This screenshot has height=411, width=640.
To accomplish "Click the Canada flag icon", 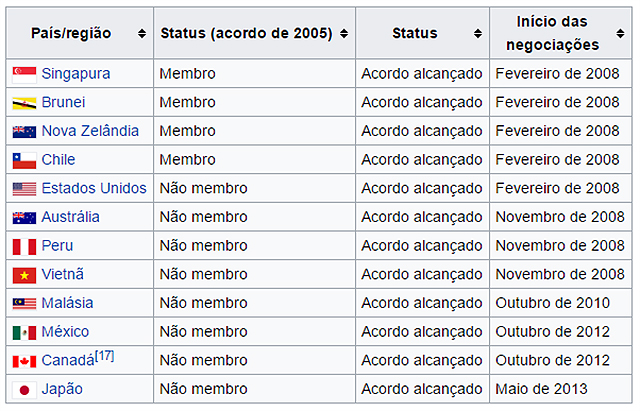I will coord(24,362).
